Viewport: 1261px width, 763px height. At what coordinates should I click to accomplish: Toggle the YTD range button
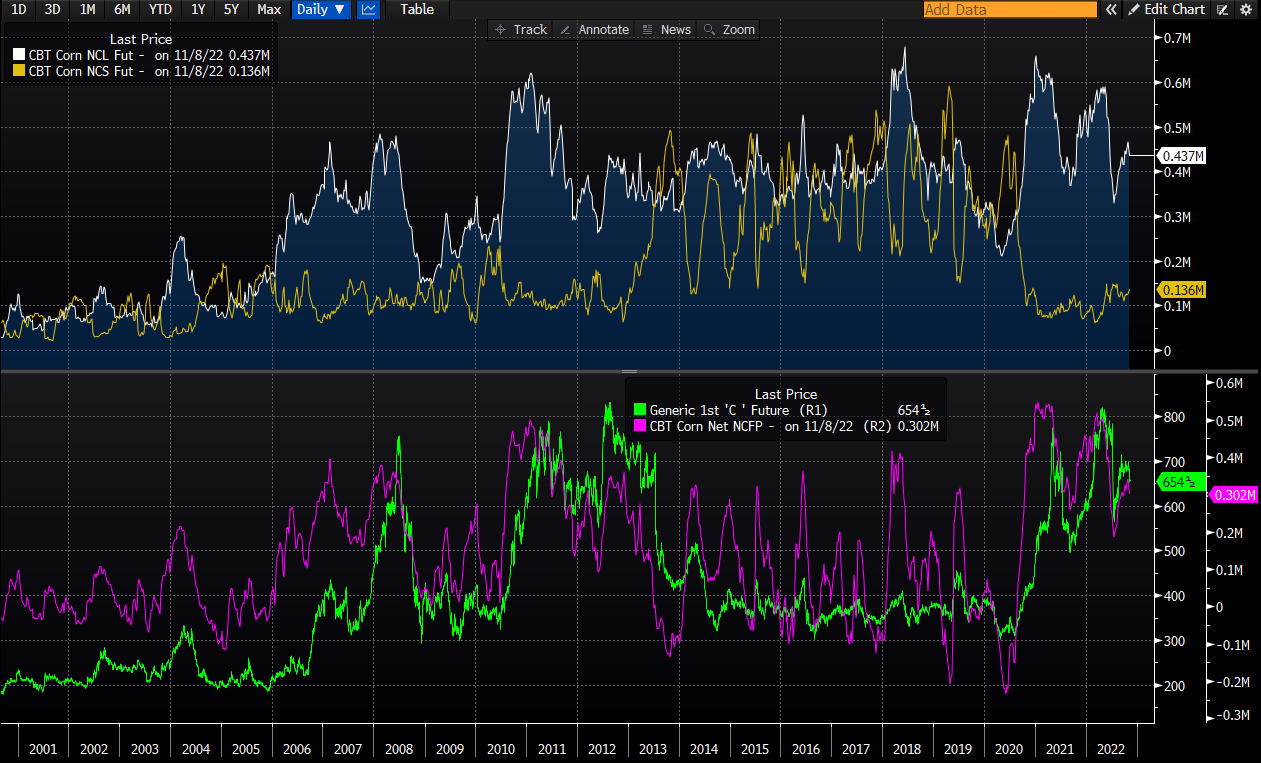coord(159,9)
